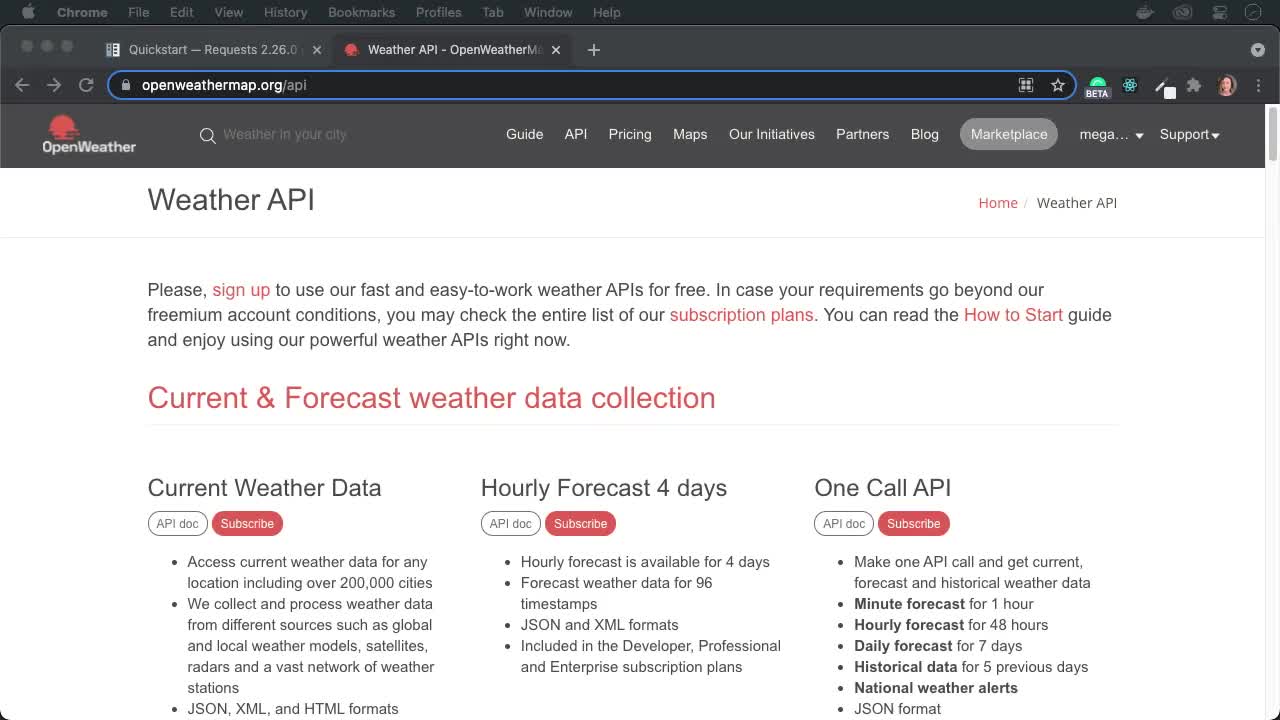The width and height of the screenshot is (1280, 720).
Task: Close the Quickstart Requests tab
Action: coord(316,49)
